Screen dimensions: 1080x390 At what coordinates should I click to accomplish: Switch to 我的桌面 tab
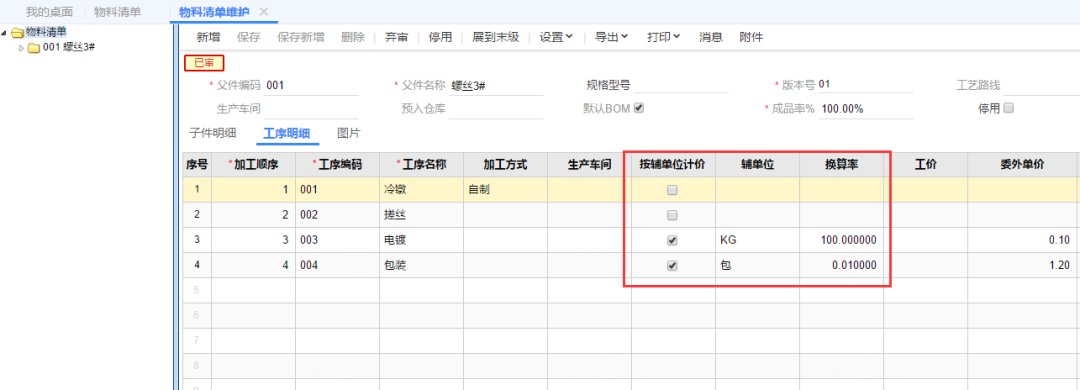click(x=50, y=12)
